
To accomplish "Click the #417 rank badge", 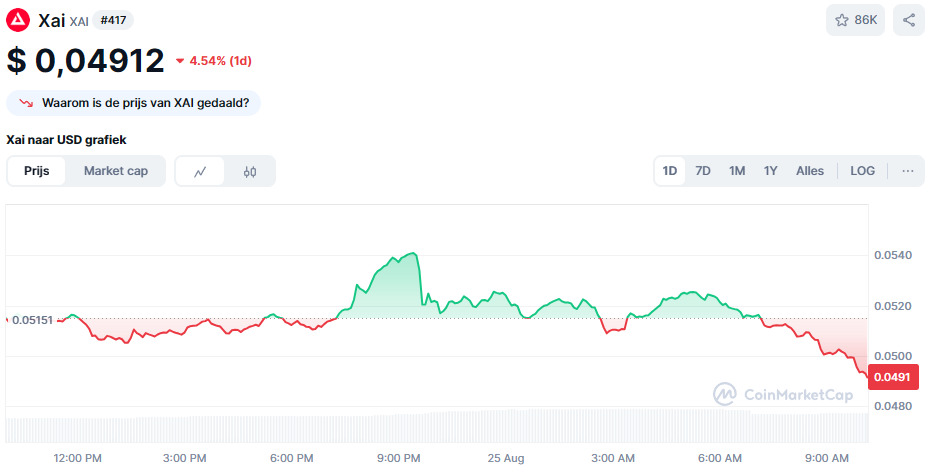I will [x=113, y=20].
